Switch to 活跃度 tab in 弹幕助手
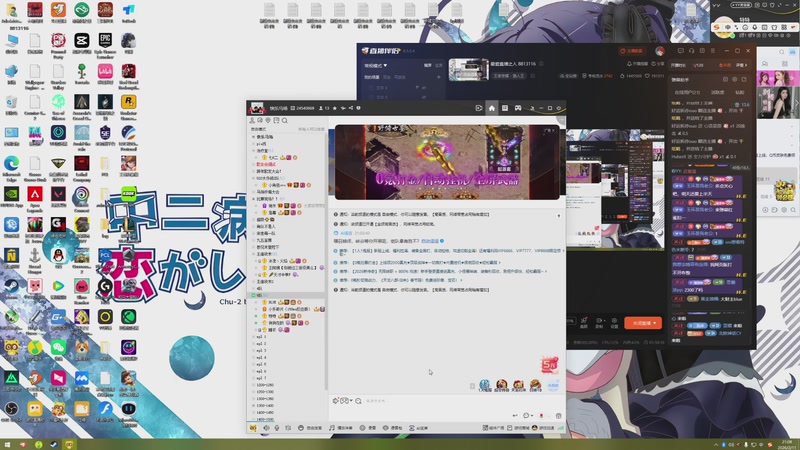800x450 pixels. (717, 92)
